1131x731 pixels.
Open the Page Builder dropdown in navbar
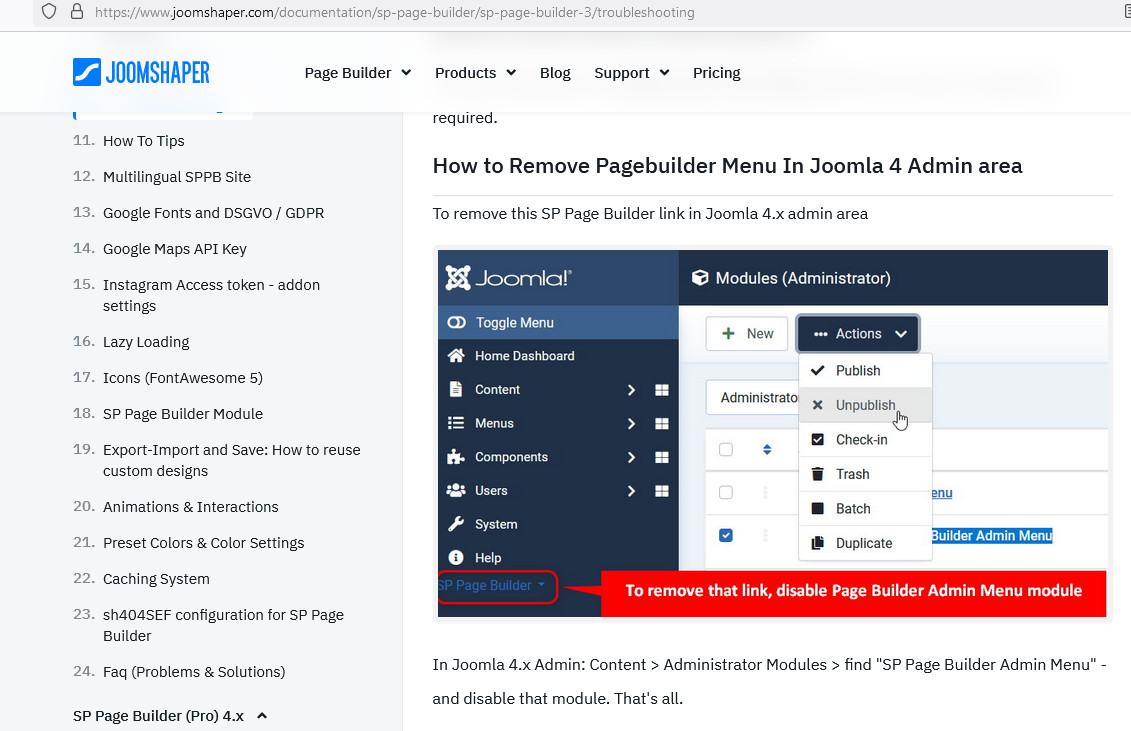(357, 73)
